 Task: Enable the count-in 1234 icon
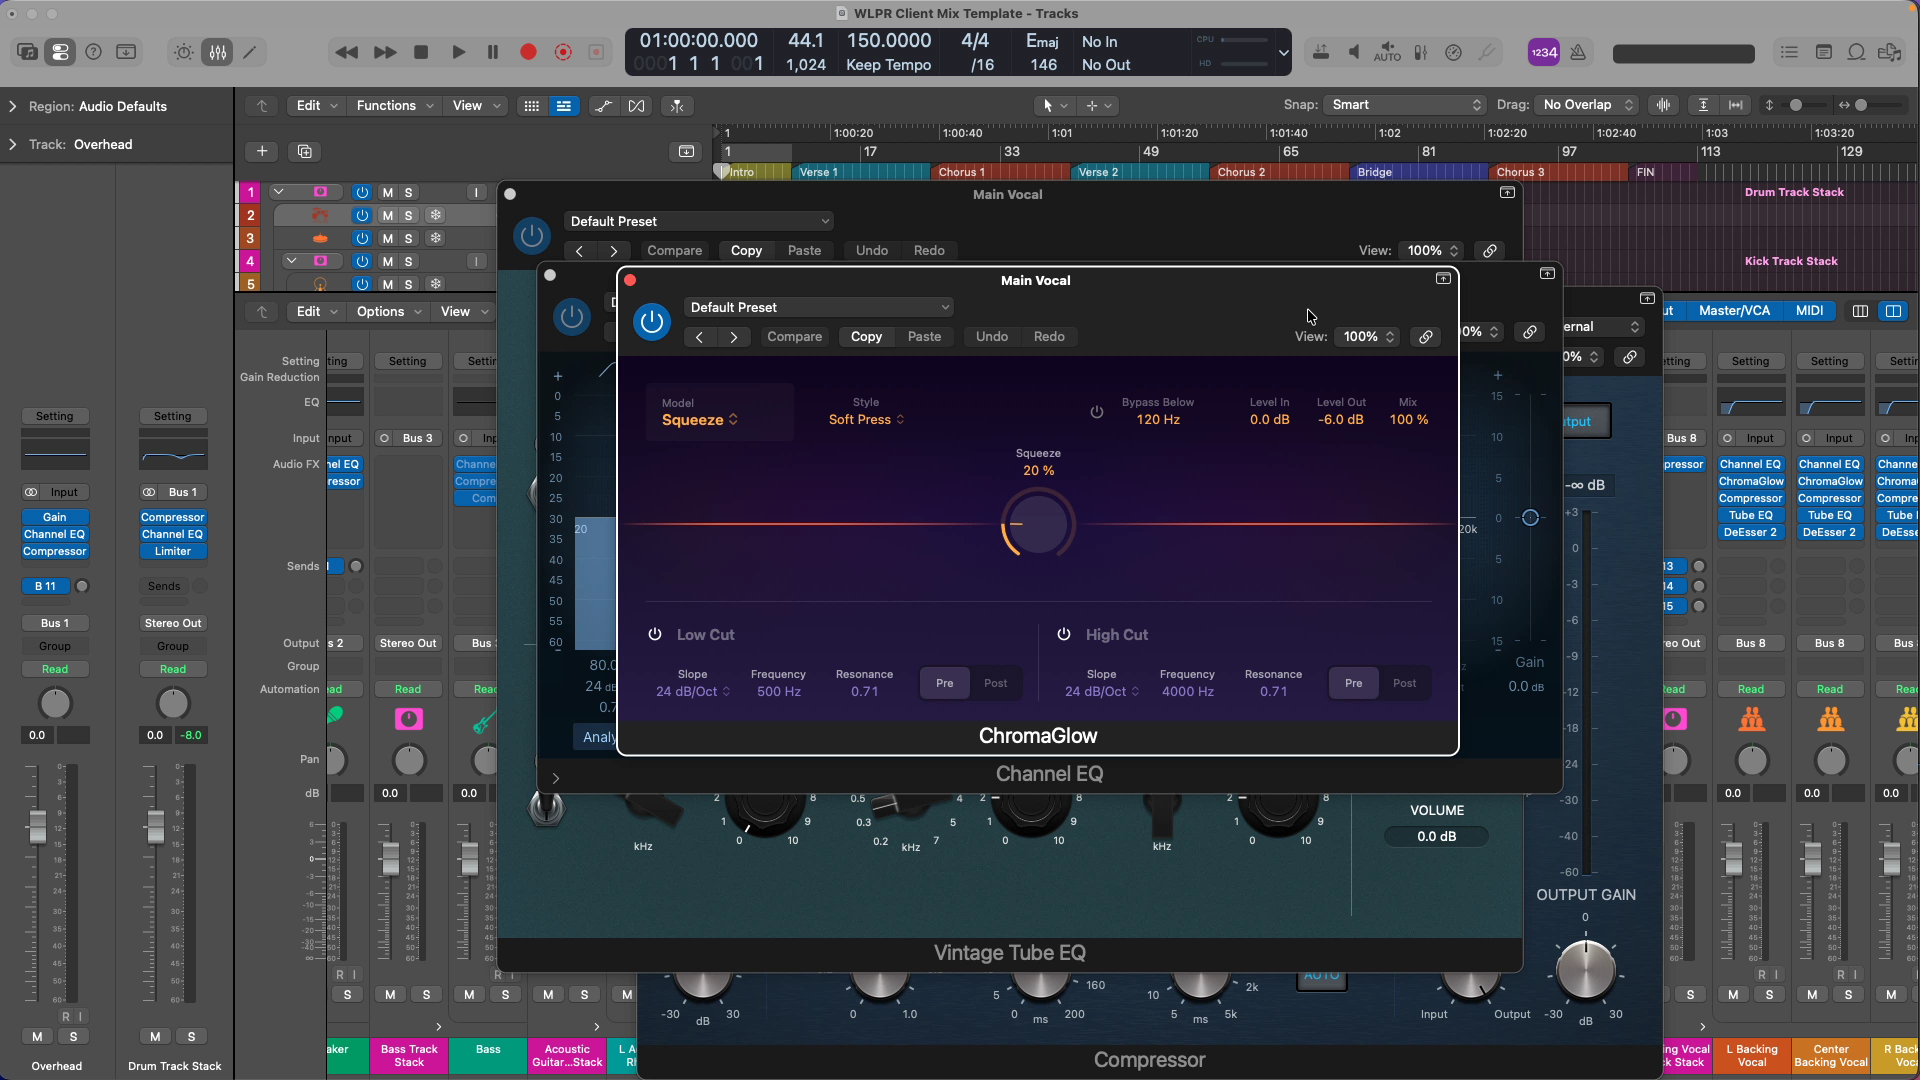(1544, 52)
